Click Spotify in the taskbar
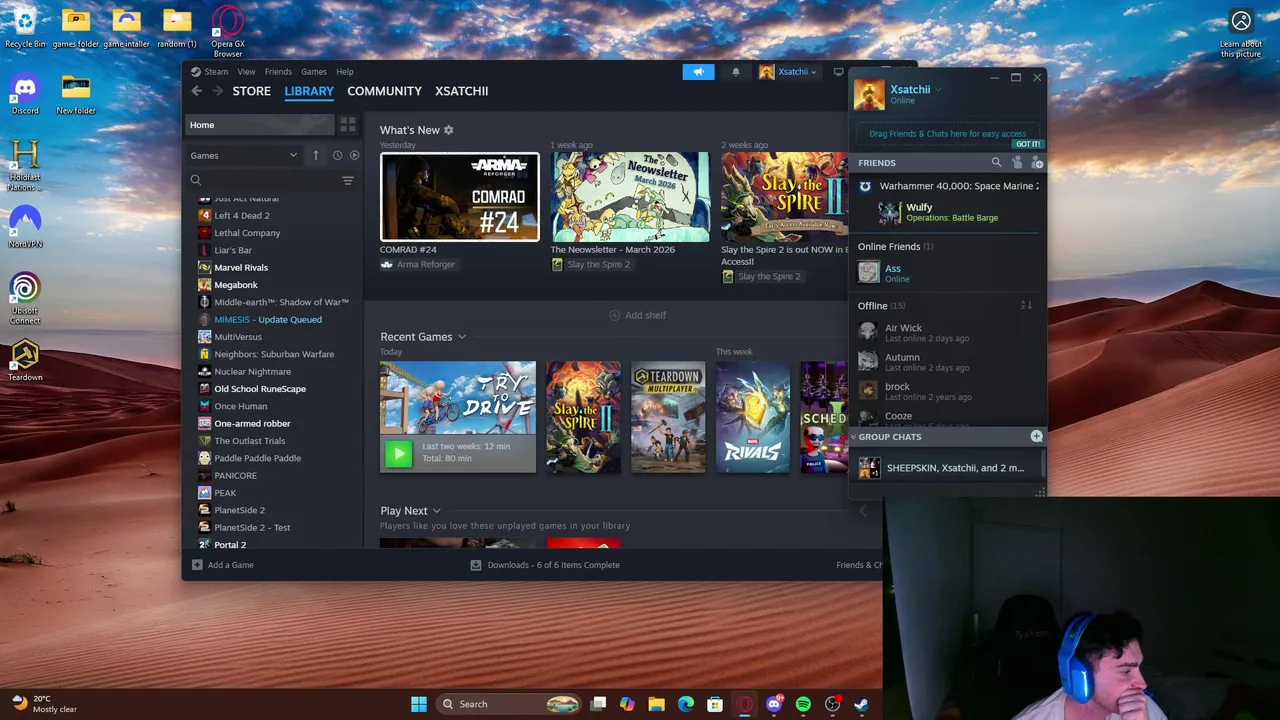 point(803,704)
